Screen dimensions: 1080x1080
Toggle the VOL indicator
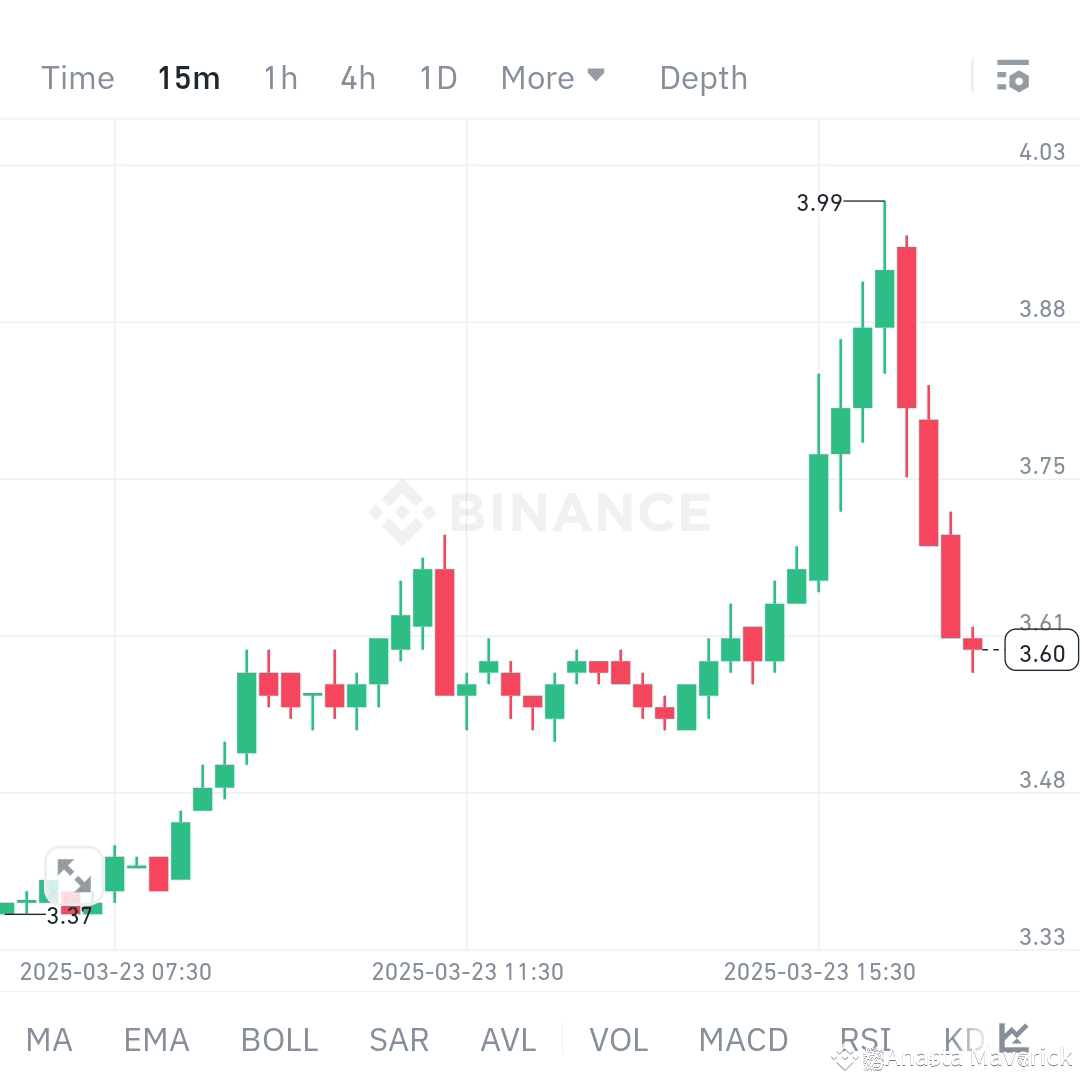(619, 1039)
